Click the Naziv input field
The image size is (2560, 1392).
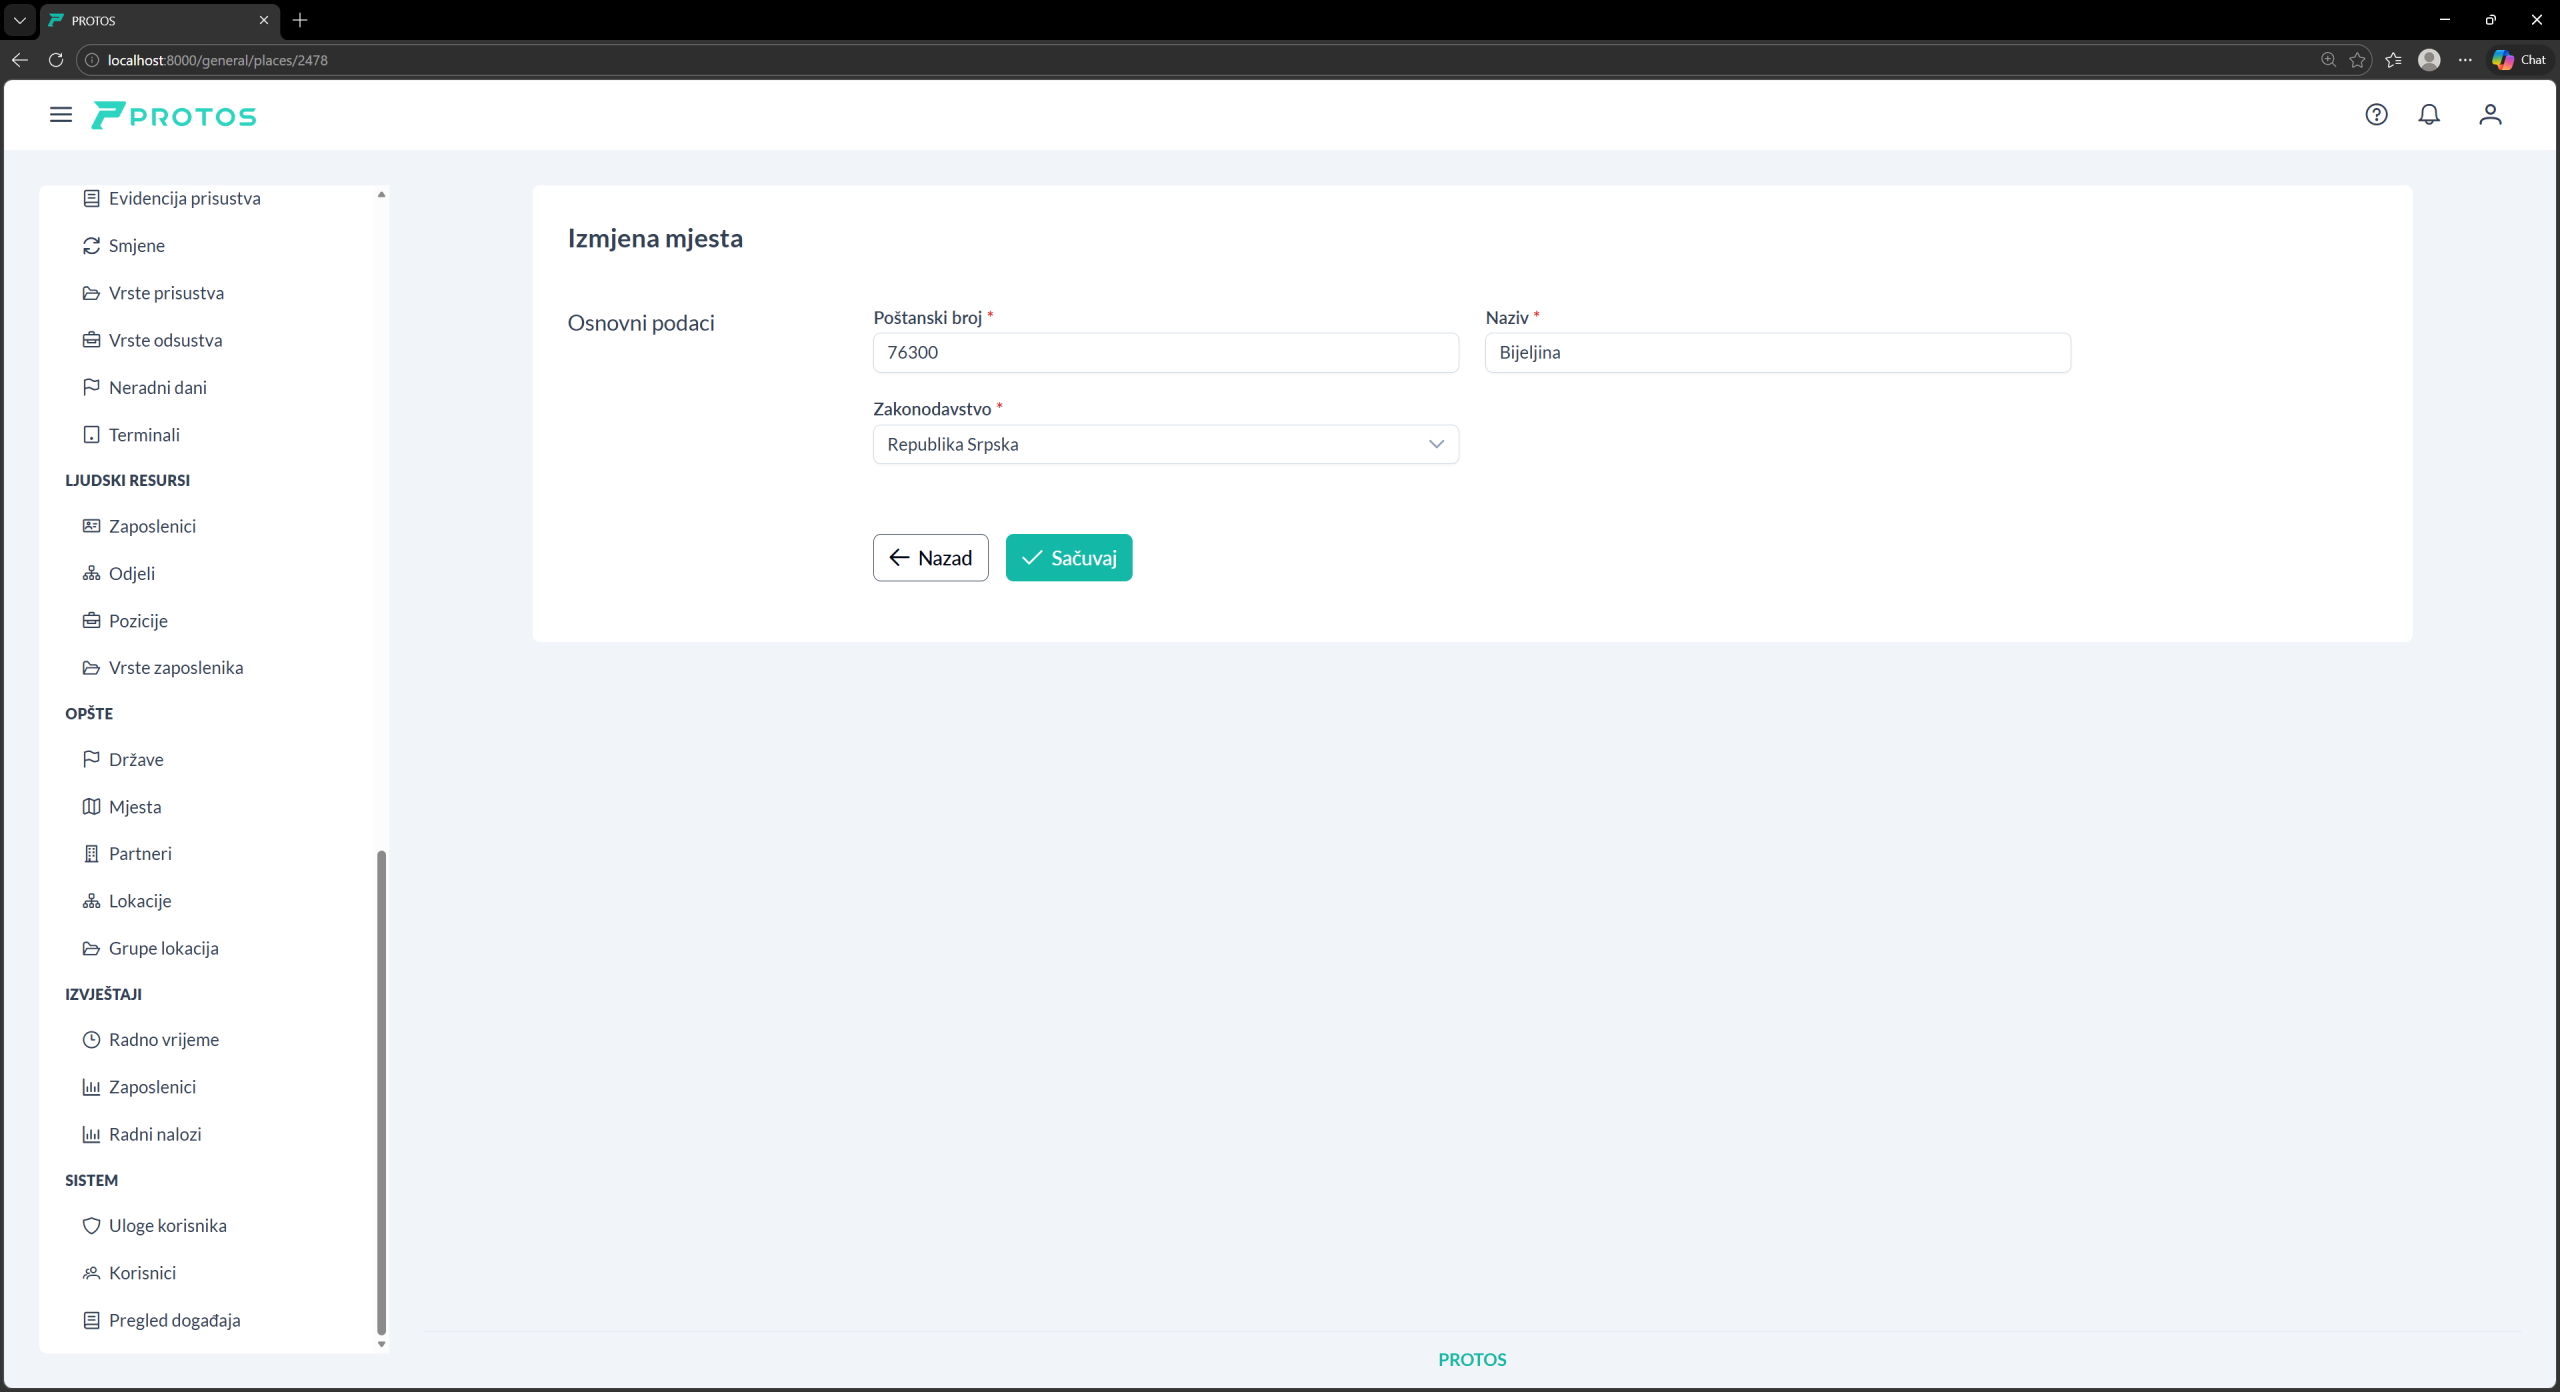[1777, 353]
